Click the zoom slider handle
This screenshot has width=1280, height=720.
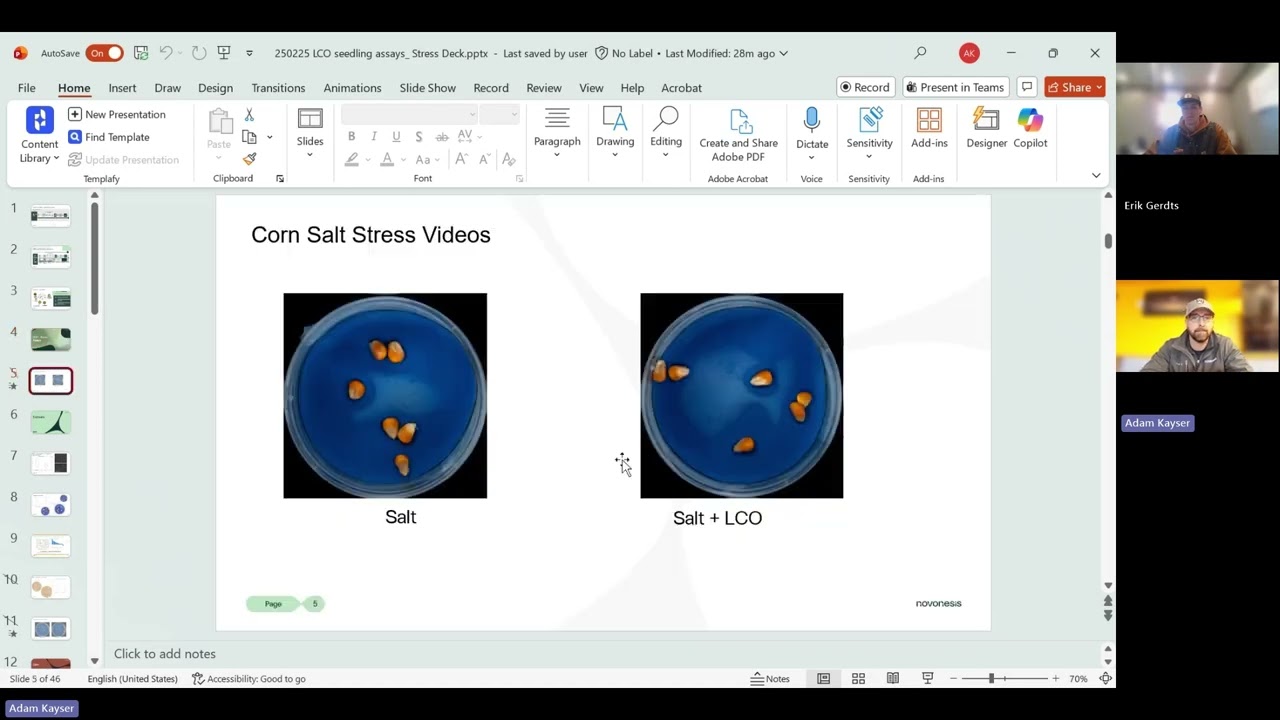point(991,678)
